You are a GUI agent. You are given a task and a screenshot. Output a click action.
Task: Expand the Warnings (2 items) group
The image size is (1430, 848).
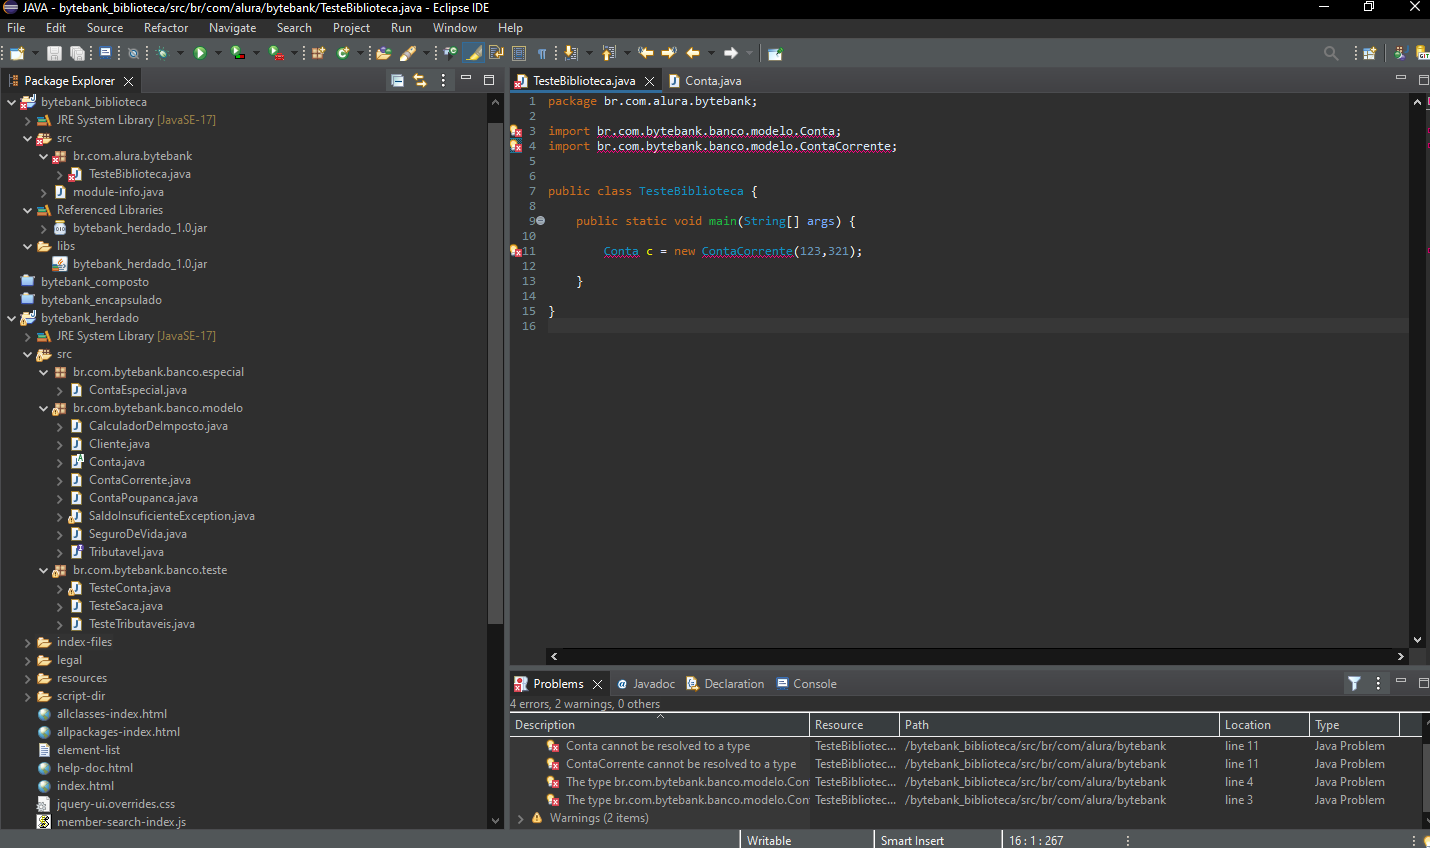[x=520, y=818]
